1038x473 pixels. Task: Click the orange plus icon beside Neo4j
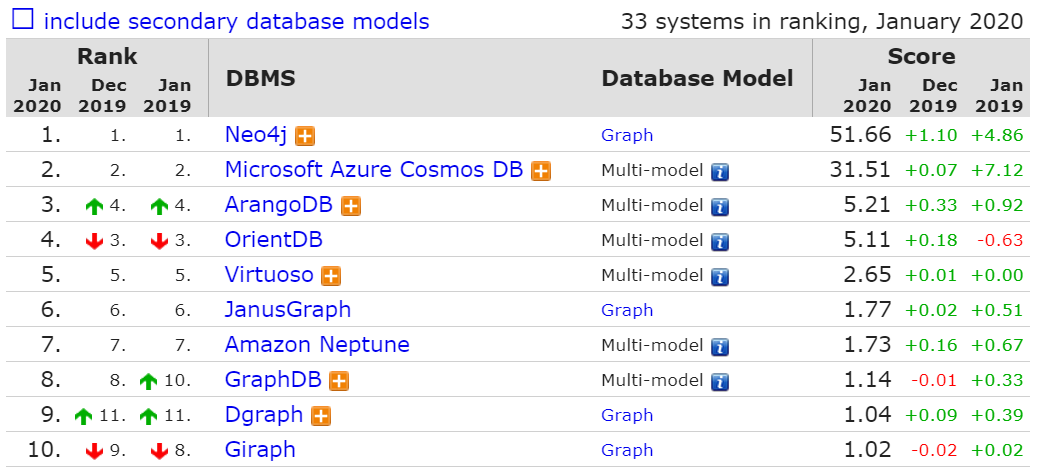[x=305, y=136]
